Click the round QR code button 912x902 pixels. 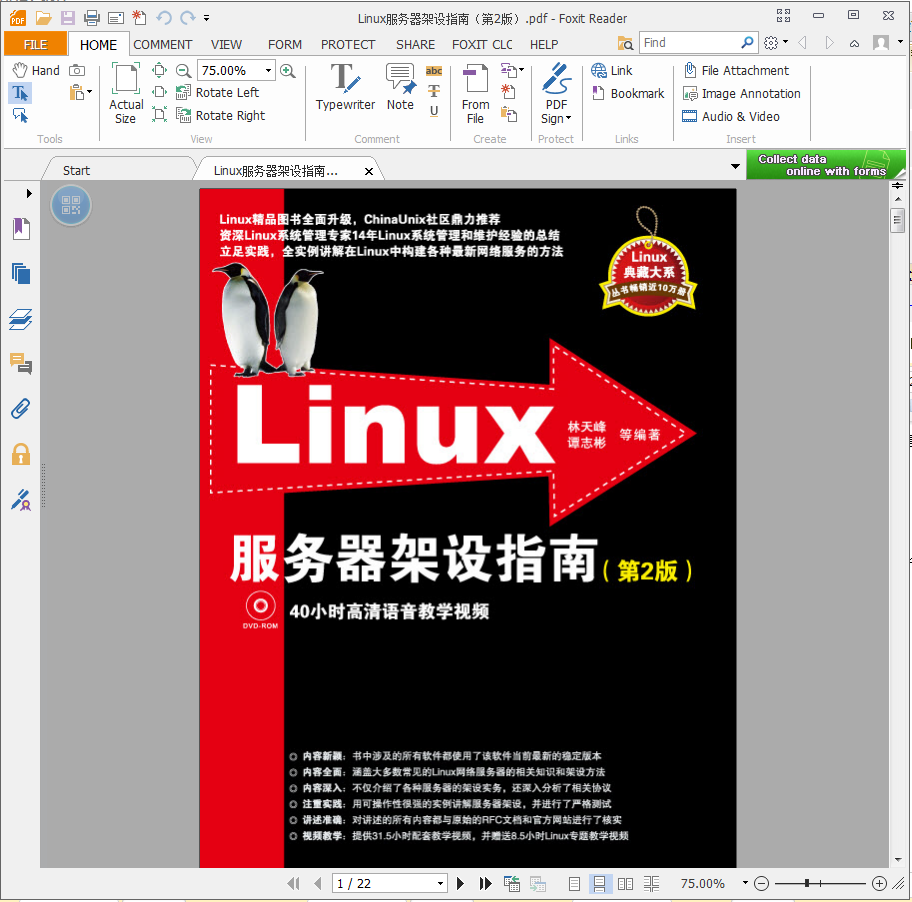pos(71,205)
